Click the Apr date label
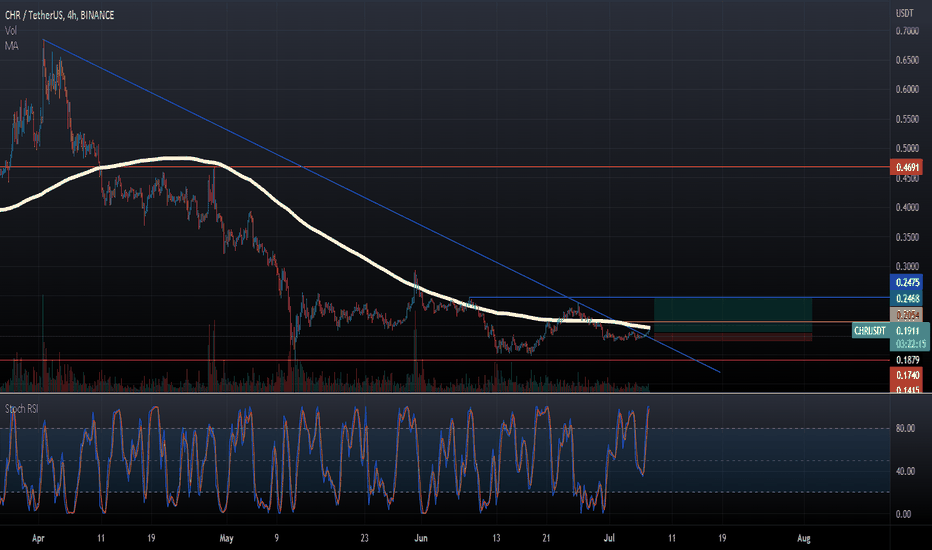The image size is (932, 550). click(38, 538)
